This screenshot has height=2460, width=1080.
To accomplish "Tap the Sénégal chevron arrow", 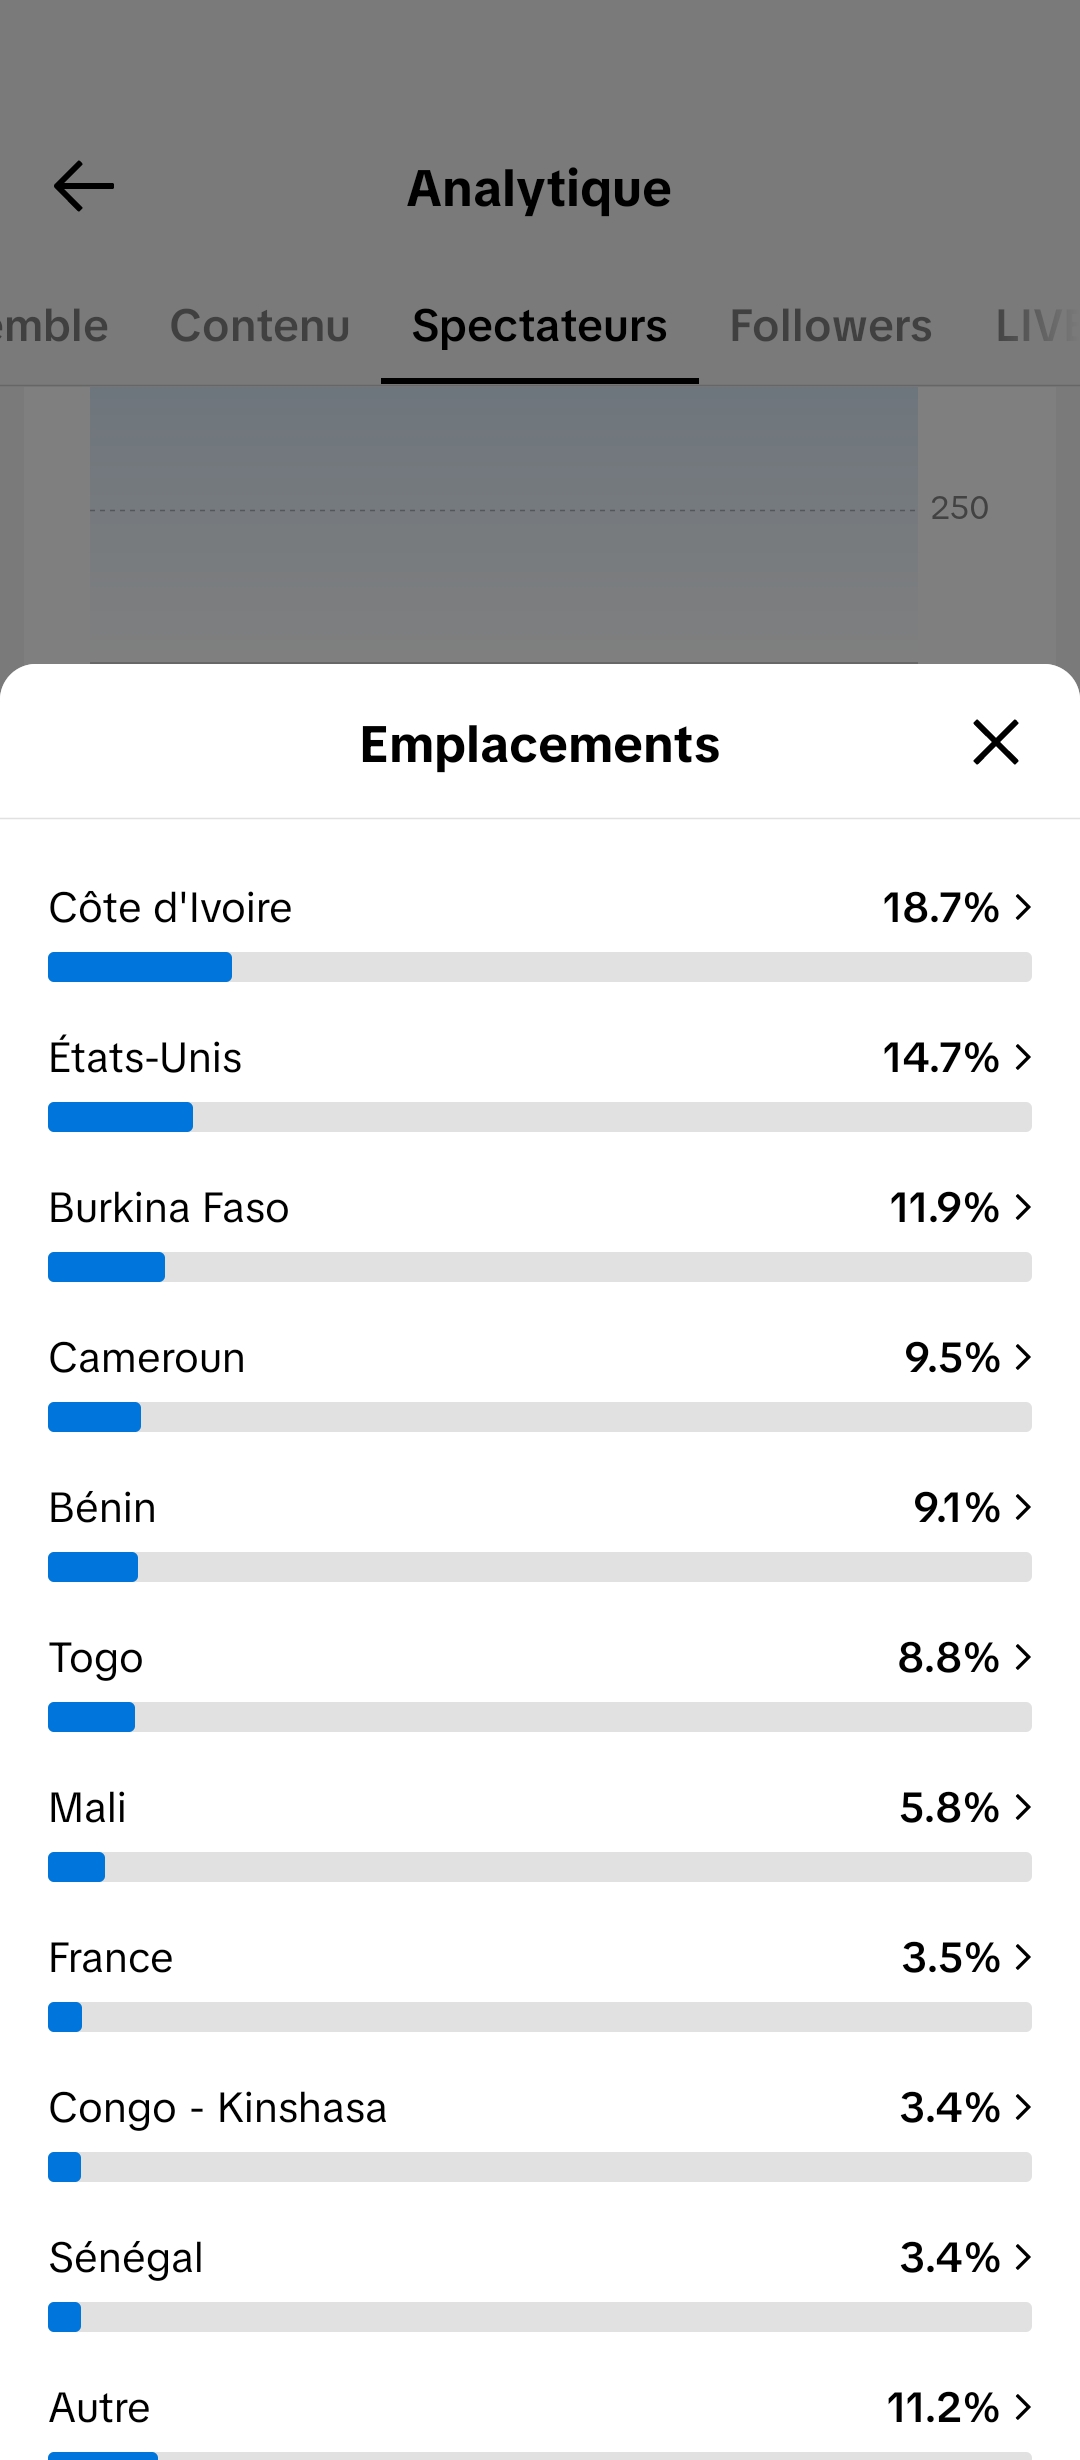I will (x=1022, y=2257).
